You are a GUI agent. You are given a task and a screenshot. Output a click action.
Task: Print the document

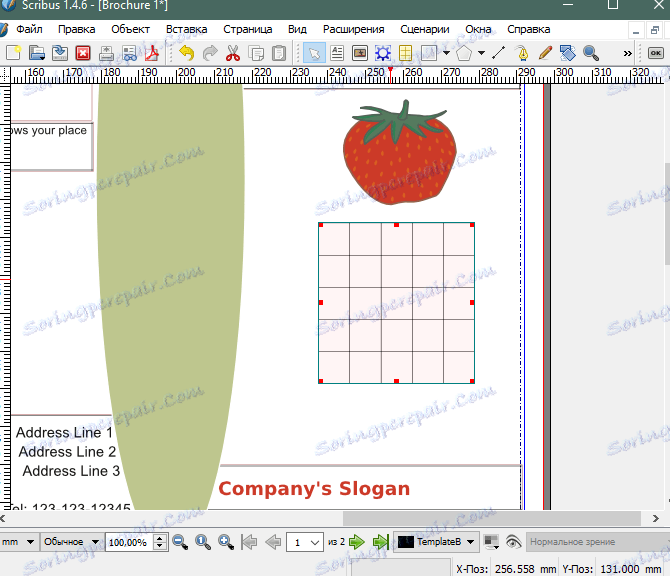tap(106, 53)
